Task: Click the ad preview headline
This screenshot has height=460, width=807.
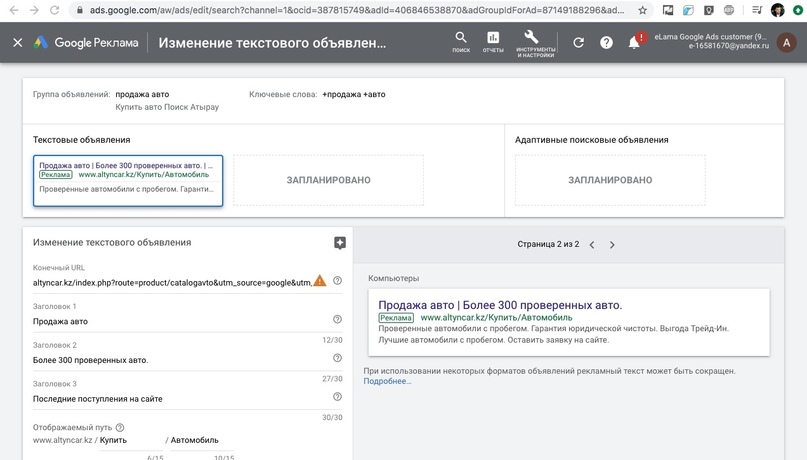Action: coord(500,305)
